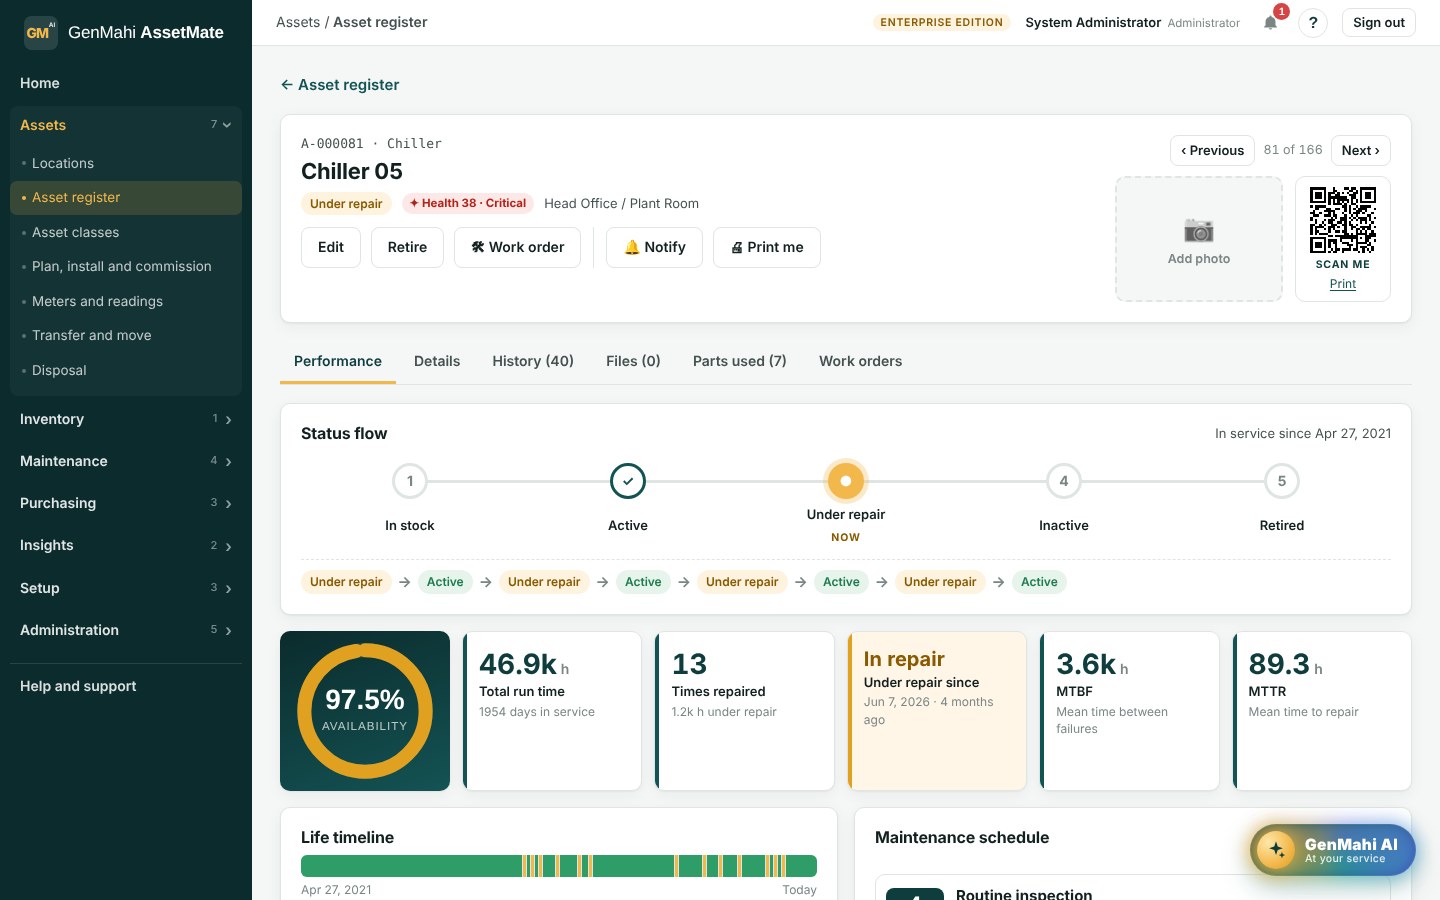The height and width of the screenshot is (900, 1440).
Task: Click the Health 38 Critical badge
Action: pyautogui.click(x=468, y=203)
